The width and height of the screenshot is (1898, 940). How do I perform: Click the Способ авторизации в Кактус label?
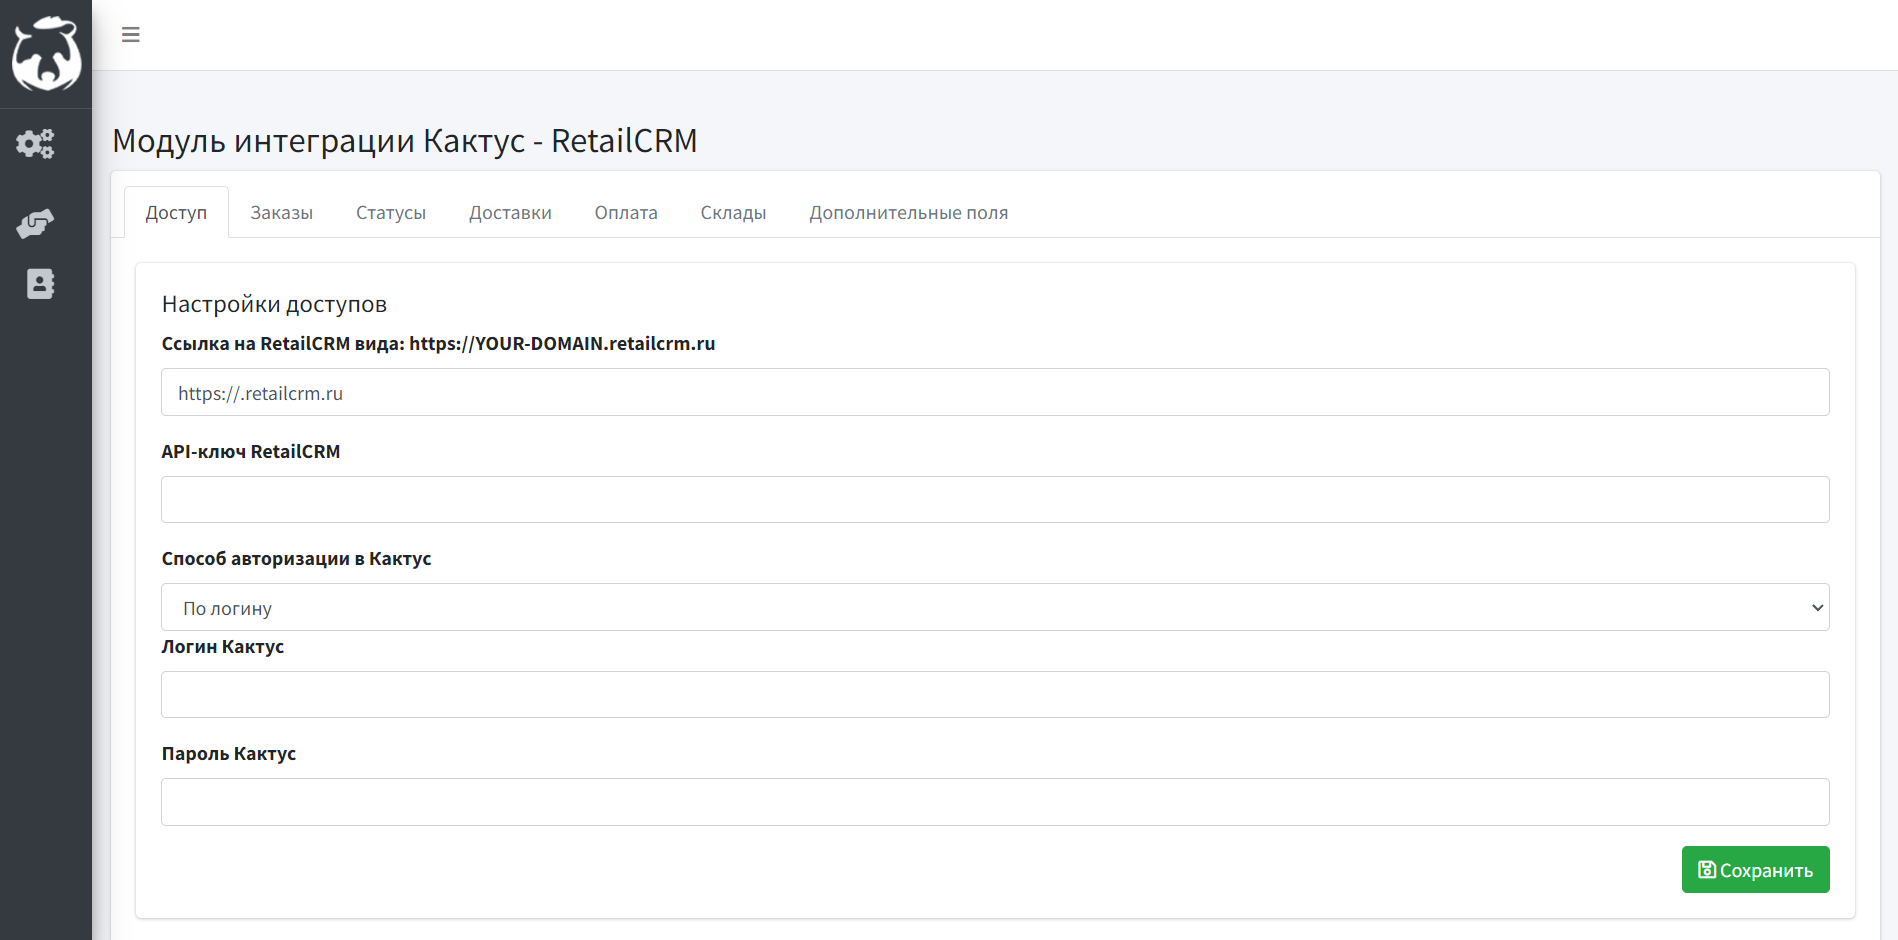click(296, 558)
